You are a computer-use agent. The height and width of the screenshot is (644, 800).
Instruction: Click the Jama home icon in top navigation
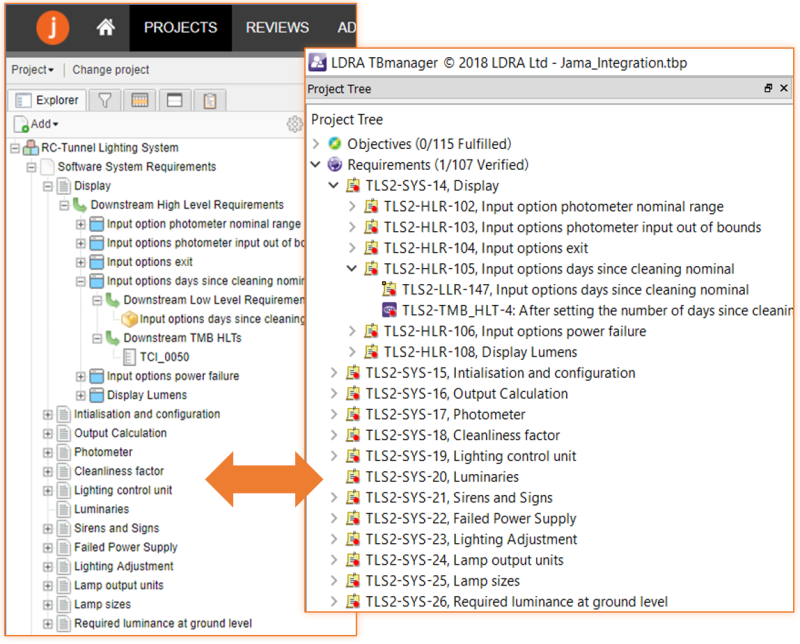pyautogui.click(x=106, y=28)
